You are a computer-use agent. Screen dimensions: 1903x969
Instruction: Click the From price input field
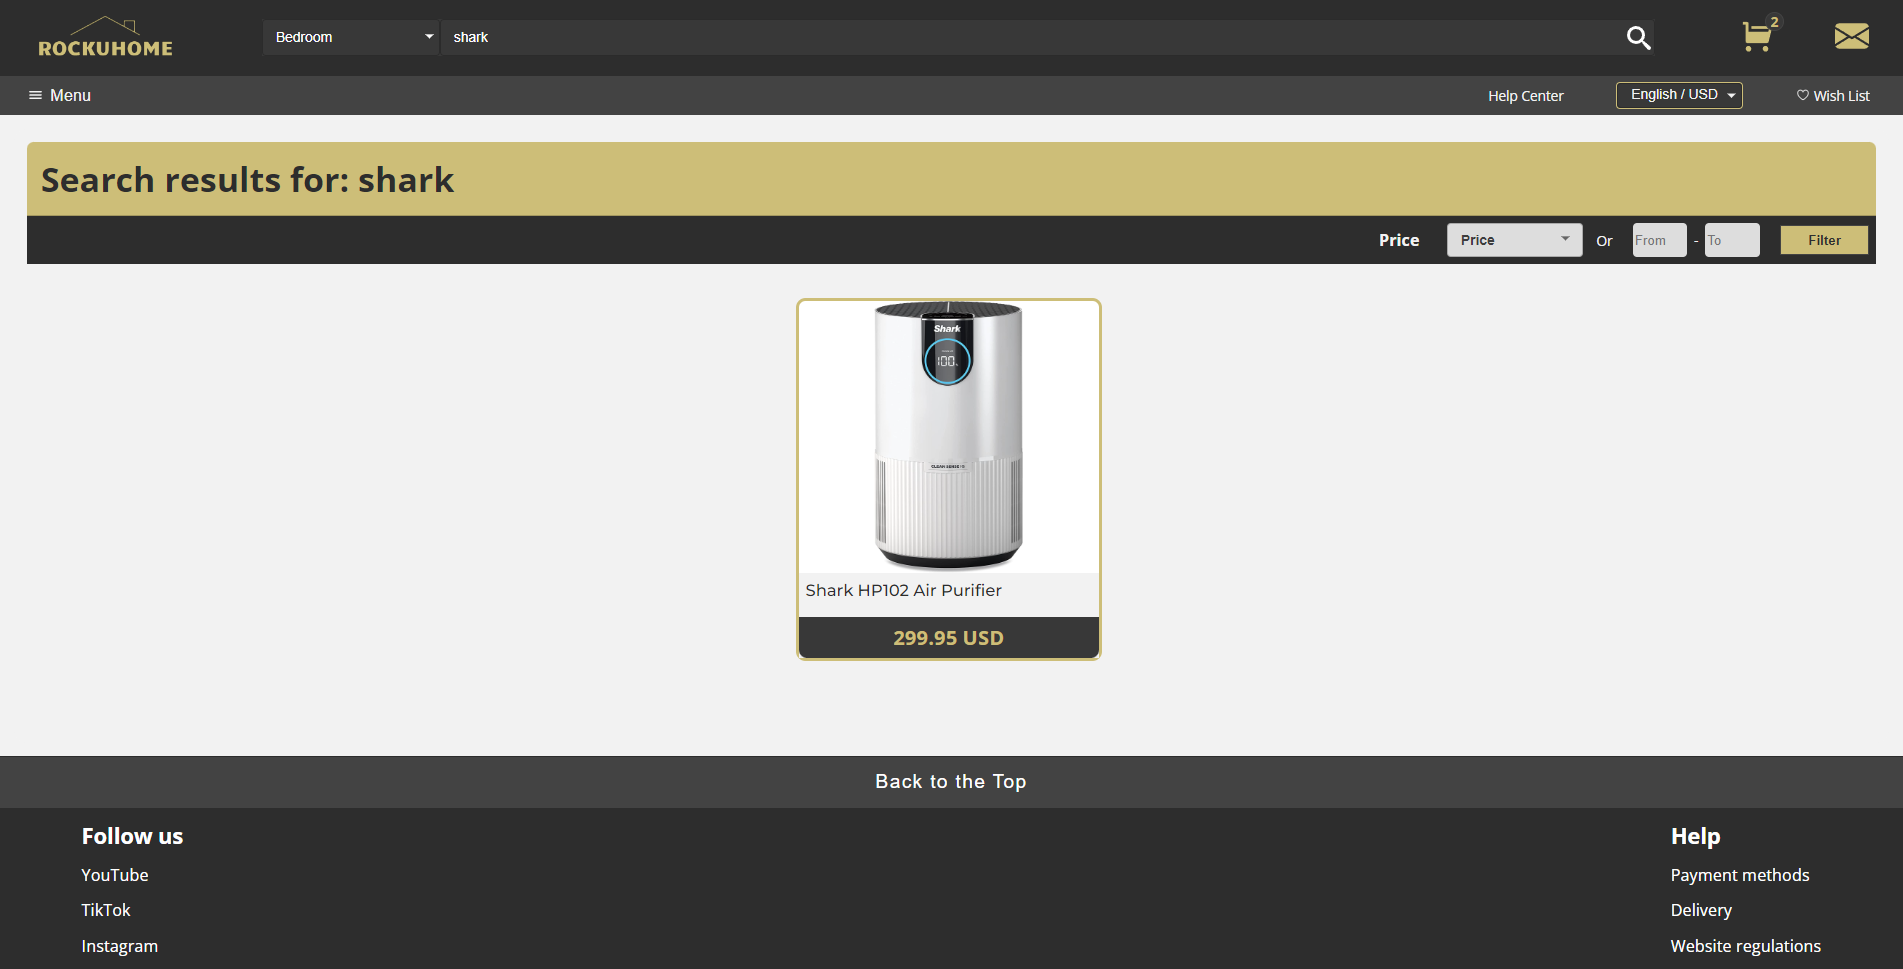click(x=1658, y=240)
